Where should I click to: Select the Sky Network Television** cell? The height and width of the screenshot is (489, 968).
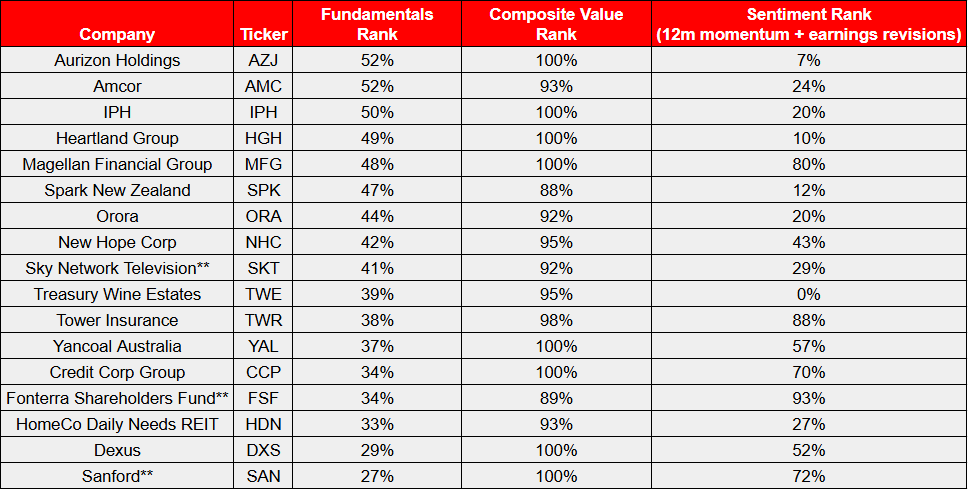pos(117,268)
